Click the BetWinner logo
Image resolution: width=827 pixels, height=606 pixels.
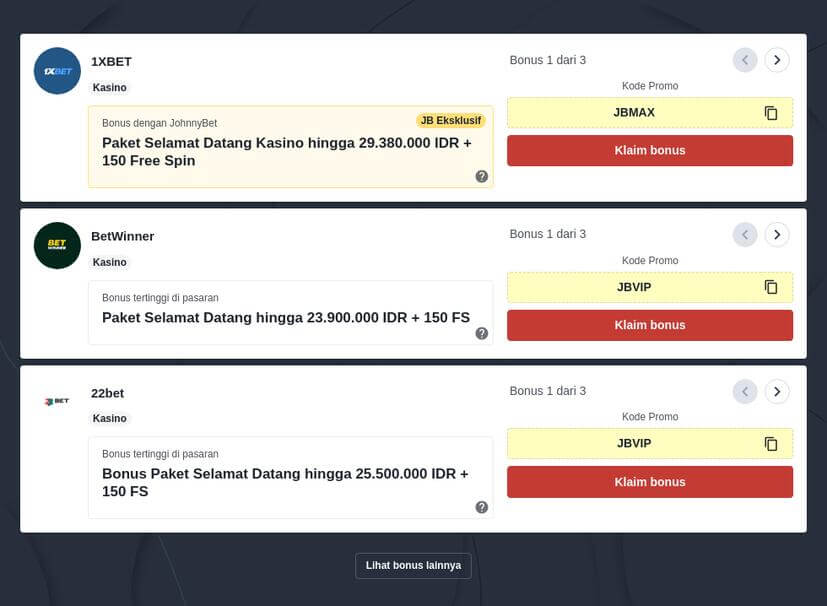(x=57, y=246)
